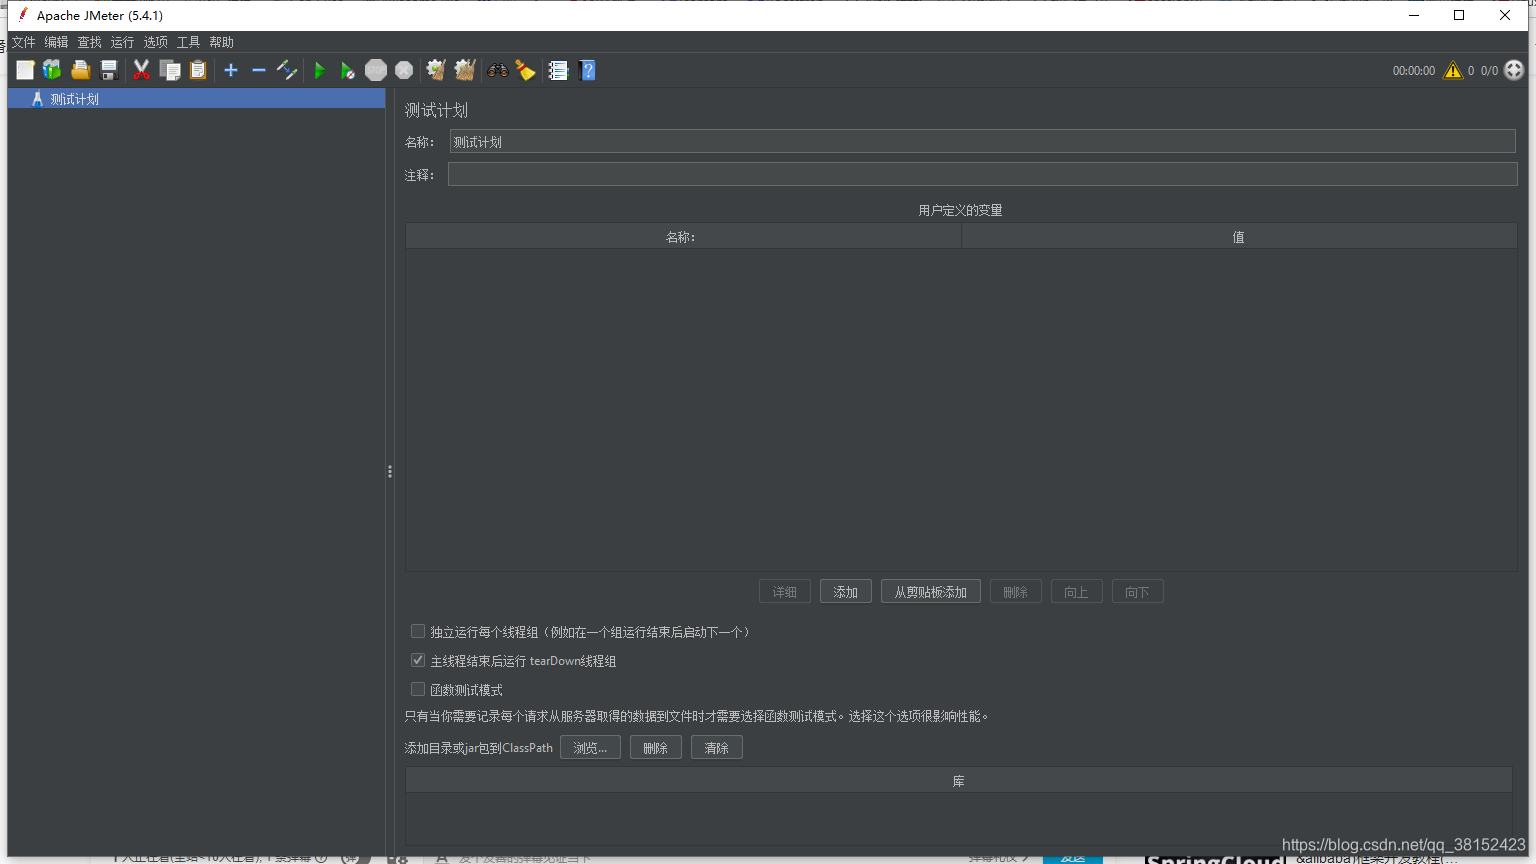Copy the selected element
The width and height of the screenshot is (1536, 864).
point(170,70)
